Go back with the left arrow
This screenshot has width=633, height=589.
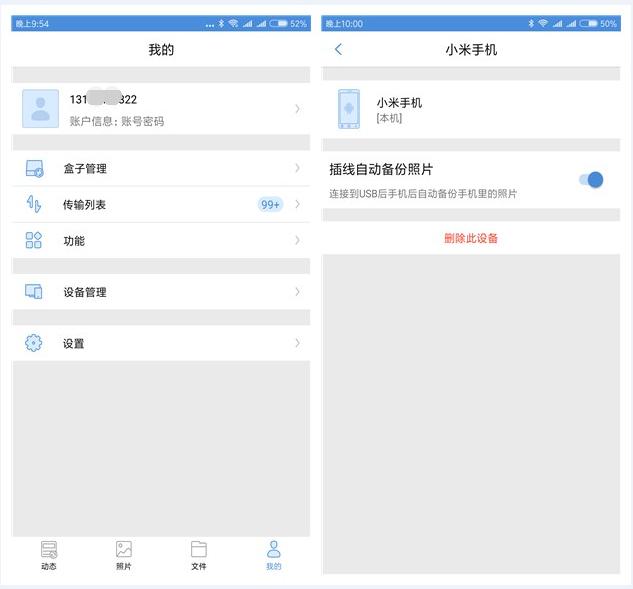tap(338, 49)
